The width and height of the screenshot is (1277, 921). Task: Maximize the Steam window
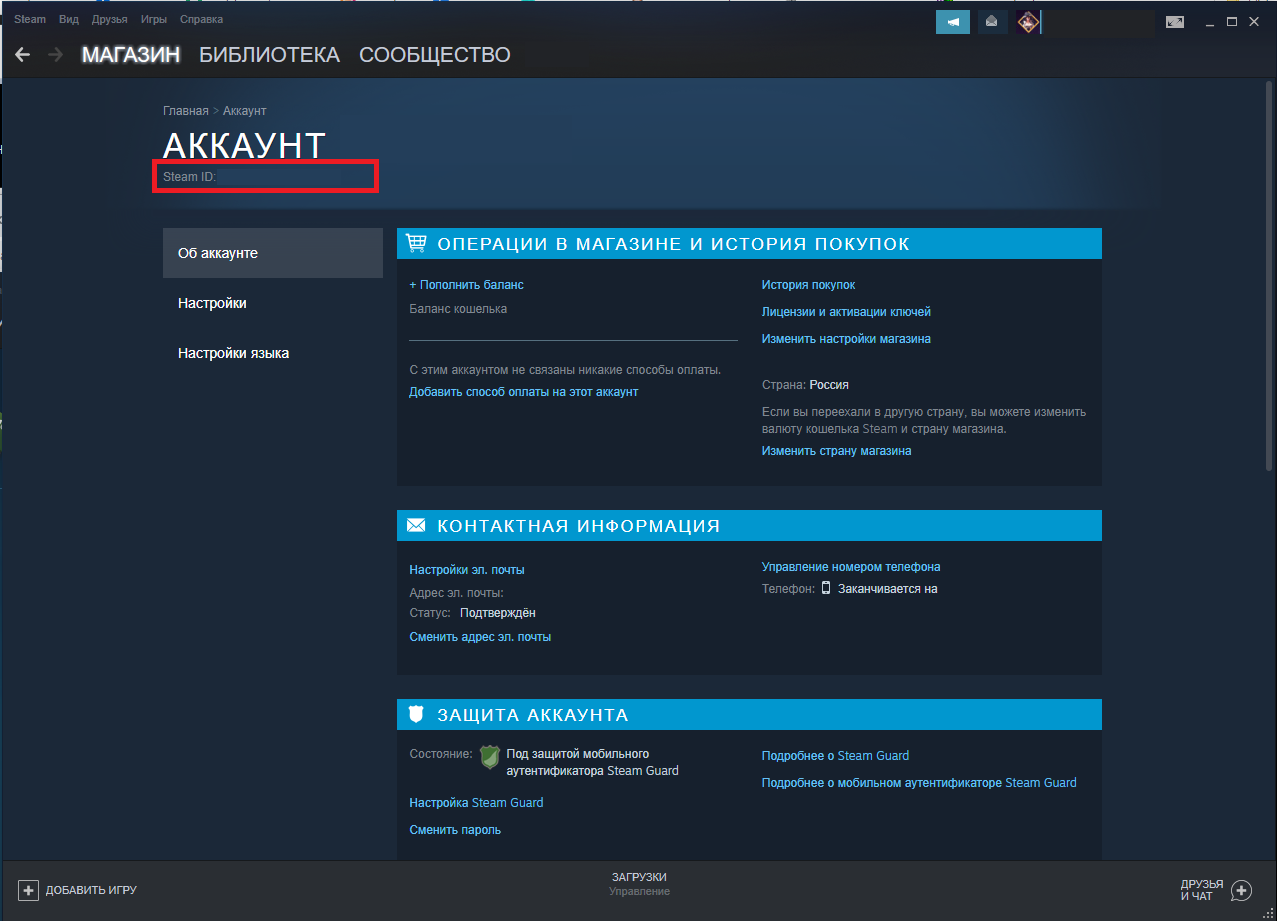tap(1232, 22)
